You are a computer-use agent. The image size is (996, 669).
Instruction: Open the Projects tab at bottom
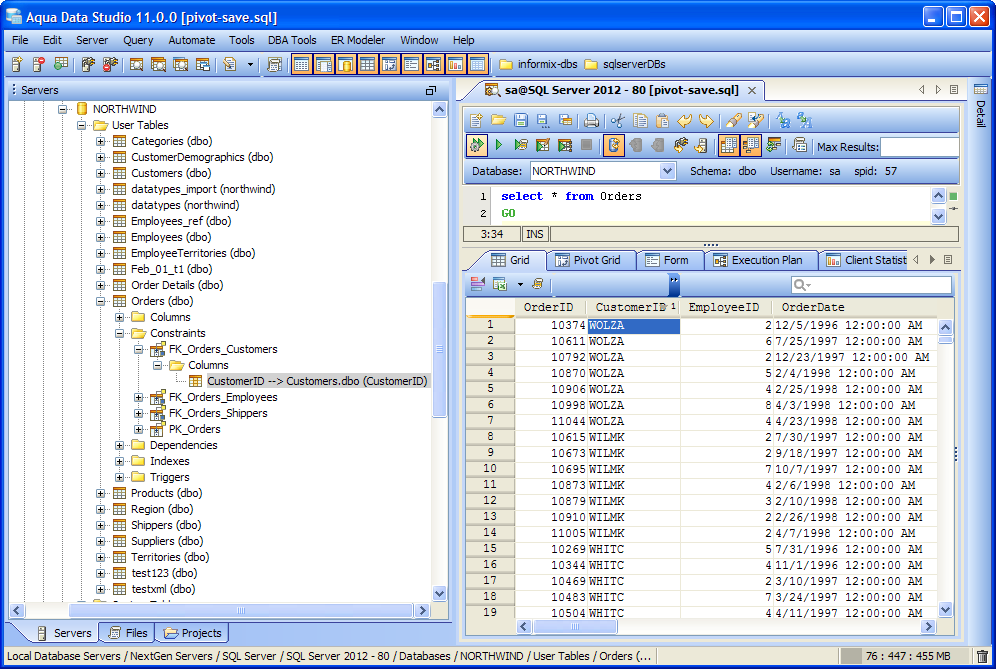coord(193,633)
